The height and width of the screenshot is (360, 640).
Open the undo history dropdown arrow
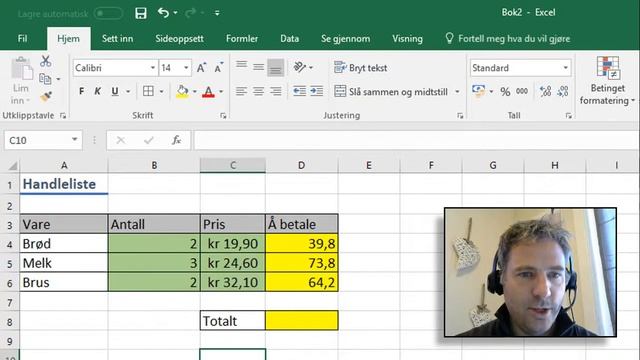(x=176, y=13)
